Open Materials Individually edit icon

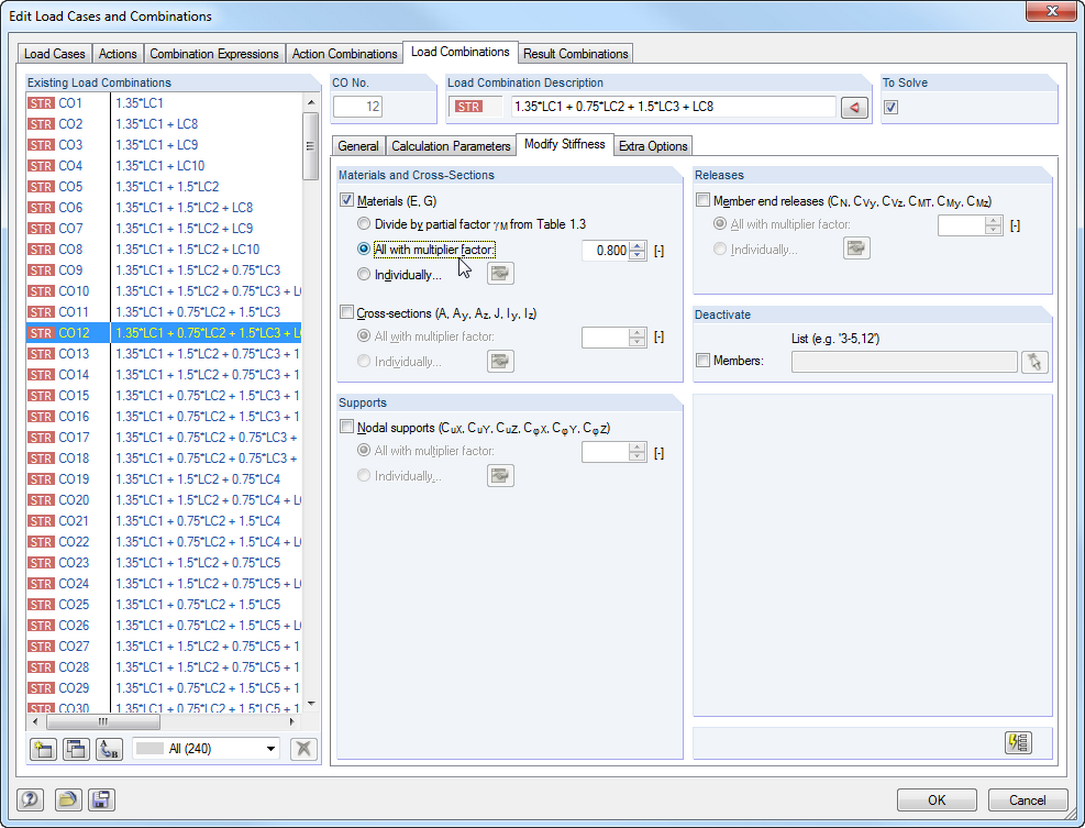coord(500,273)
